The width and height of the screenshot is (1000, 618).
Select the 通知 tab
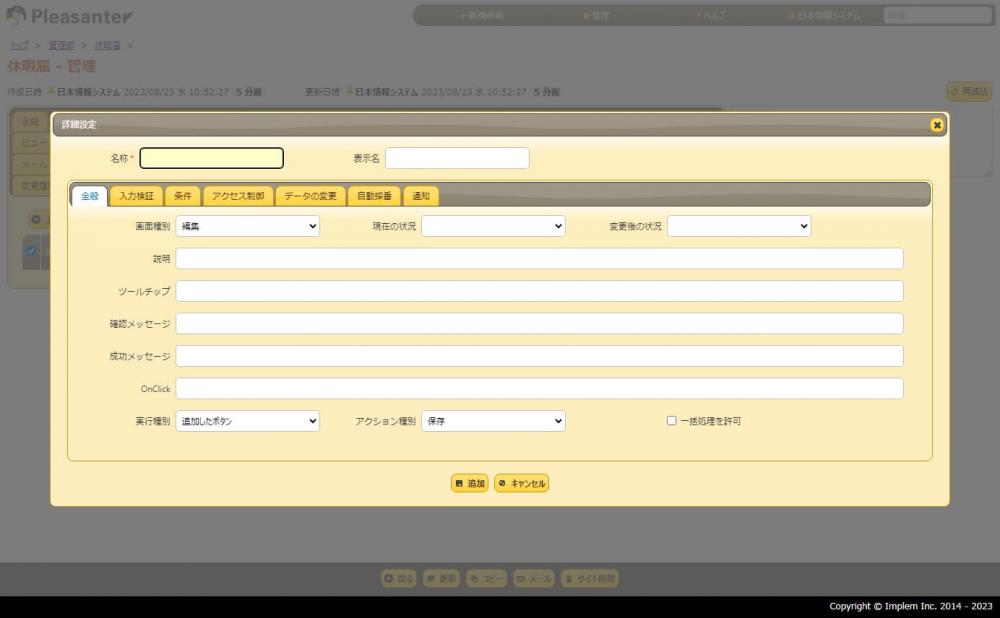point(421,196)
